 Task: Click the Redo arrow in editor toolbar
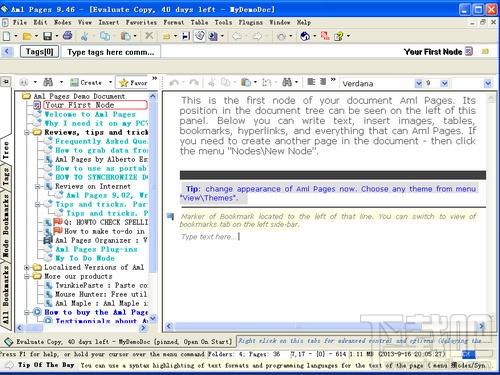[194, 82]
